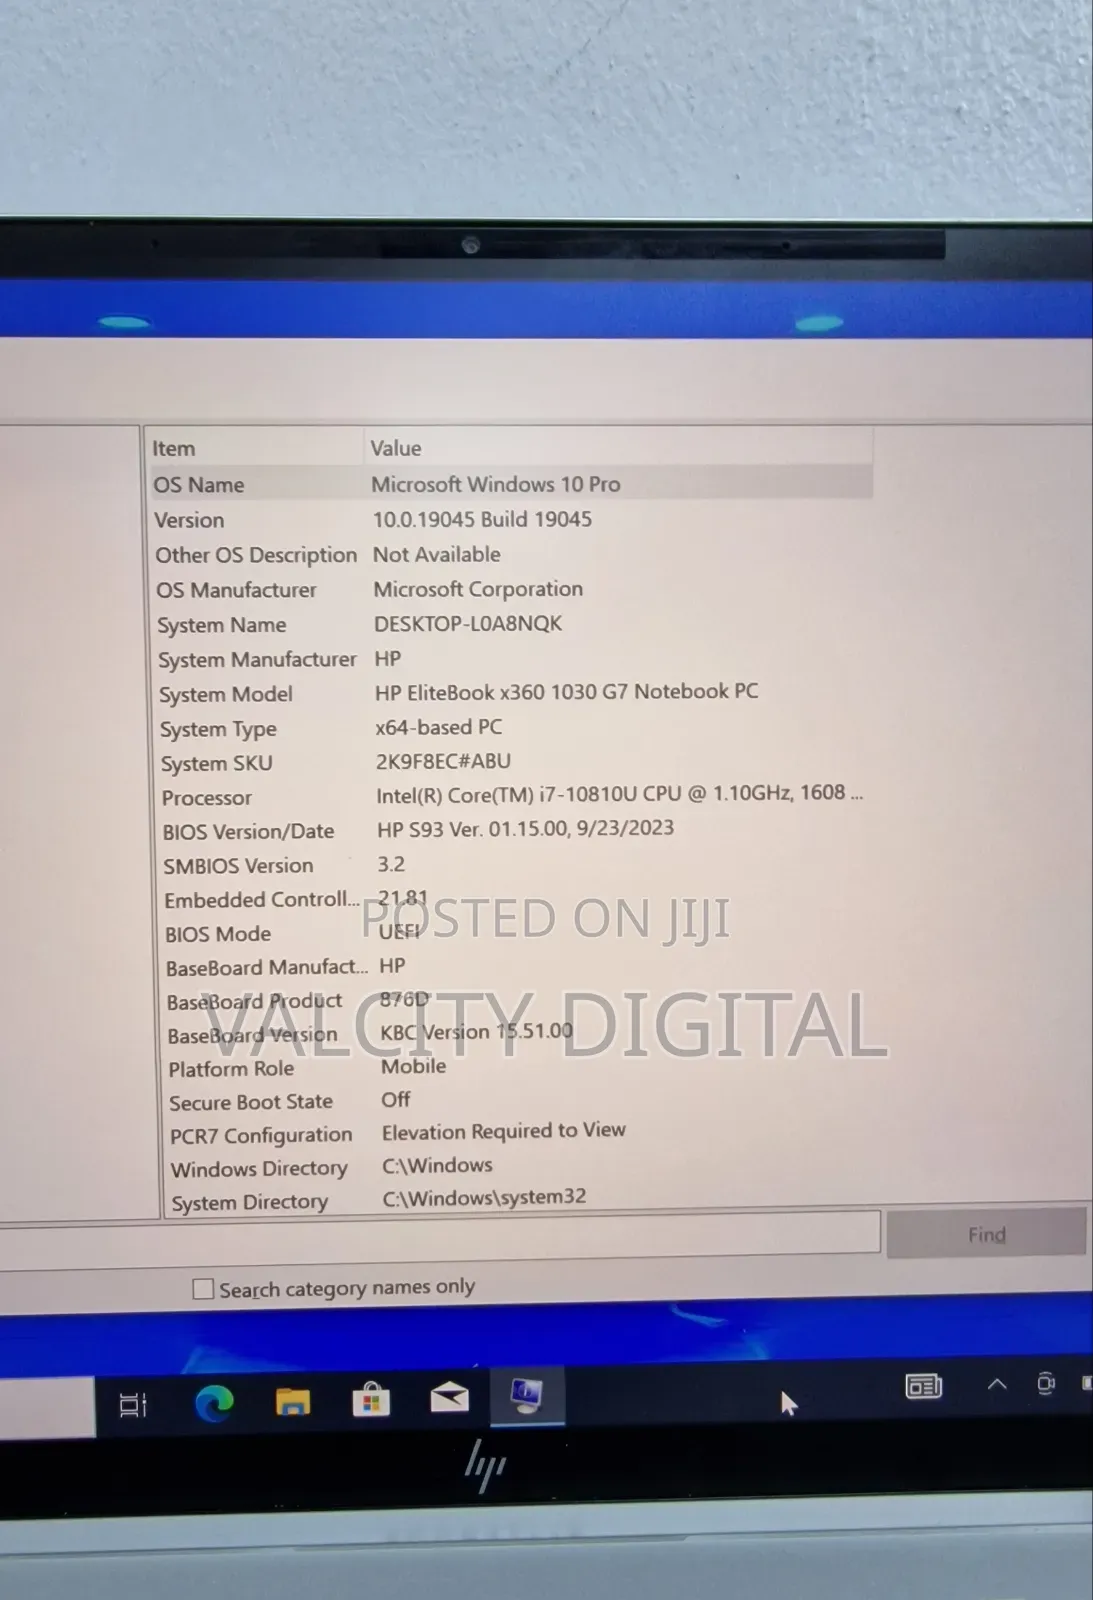Show hidden system tray icons
1093x1600 pixels.
[997, 1384]
